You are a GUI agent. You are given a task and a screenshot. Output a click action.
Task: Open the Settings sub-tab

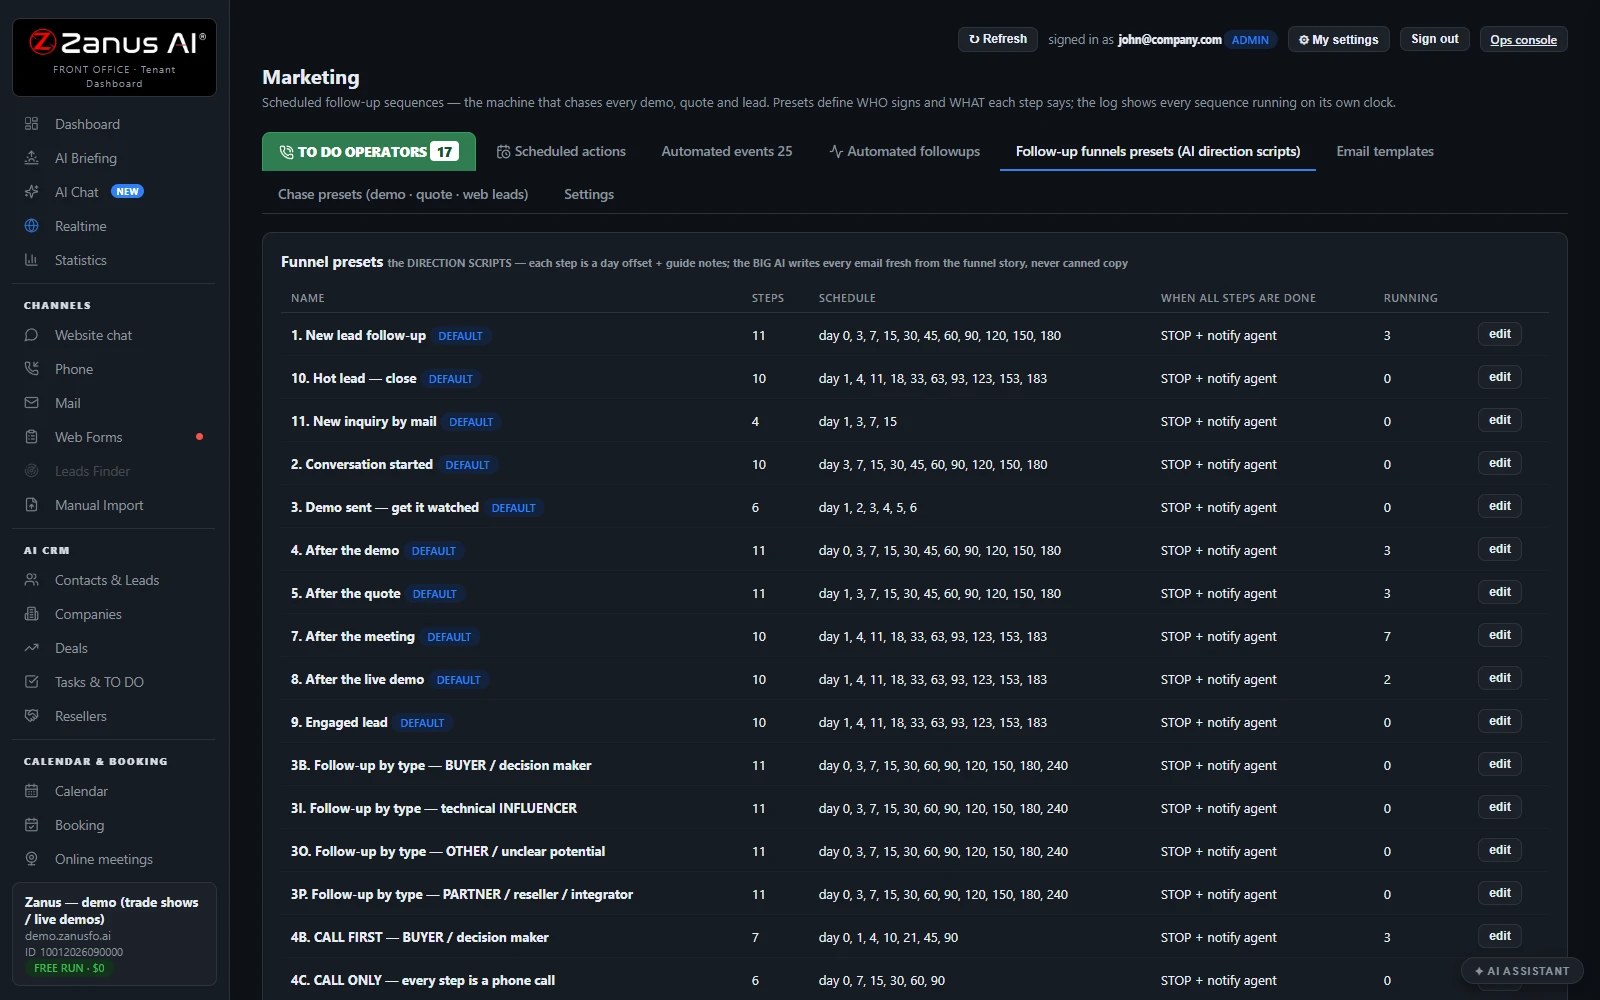(589, 194)
